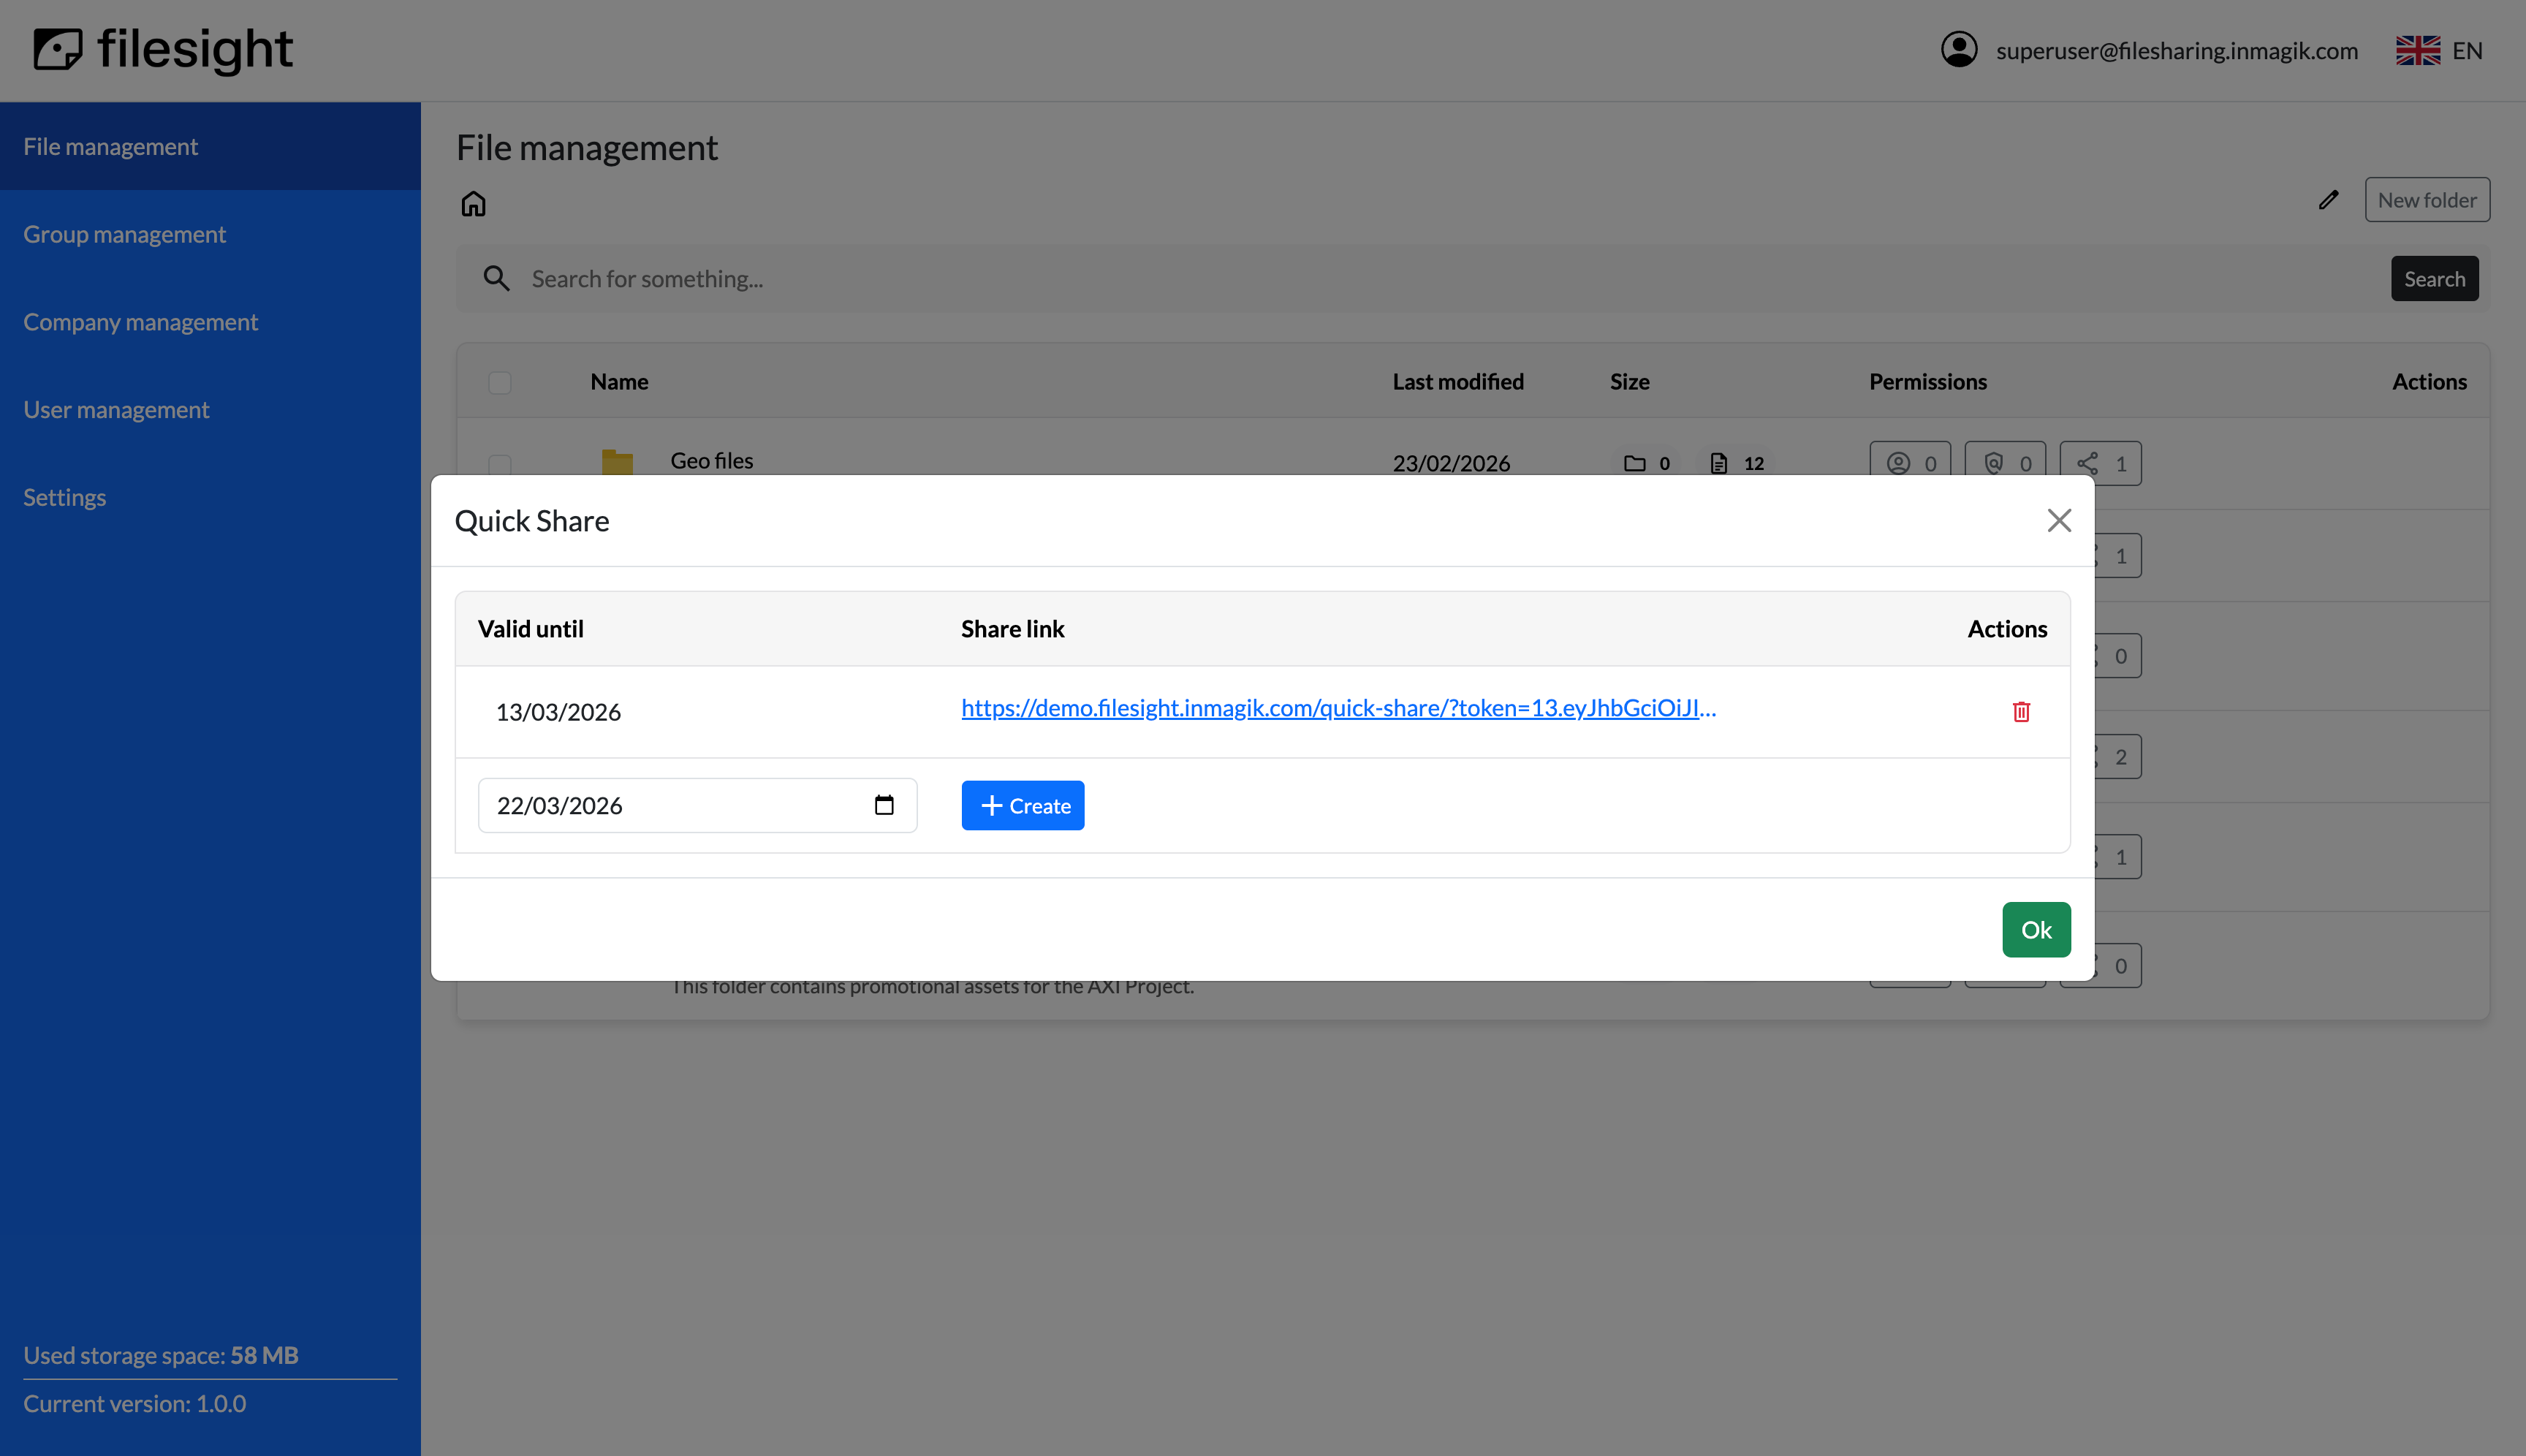Check the checkbox next to Geo files
Viewport: 2526px width, 1456px height.
[500, 465]
